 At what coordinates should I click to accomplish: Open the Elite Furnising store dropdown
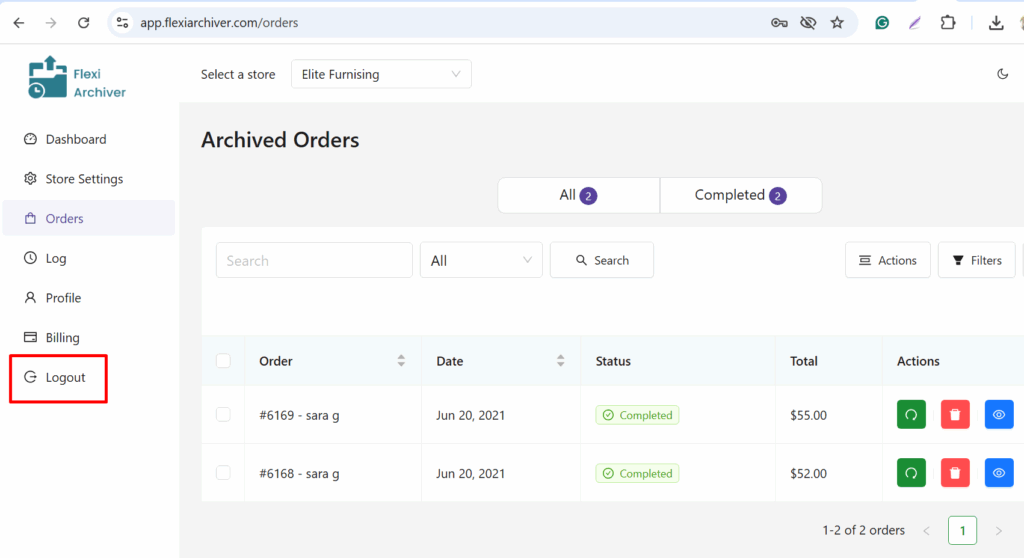point(381,74)
